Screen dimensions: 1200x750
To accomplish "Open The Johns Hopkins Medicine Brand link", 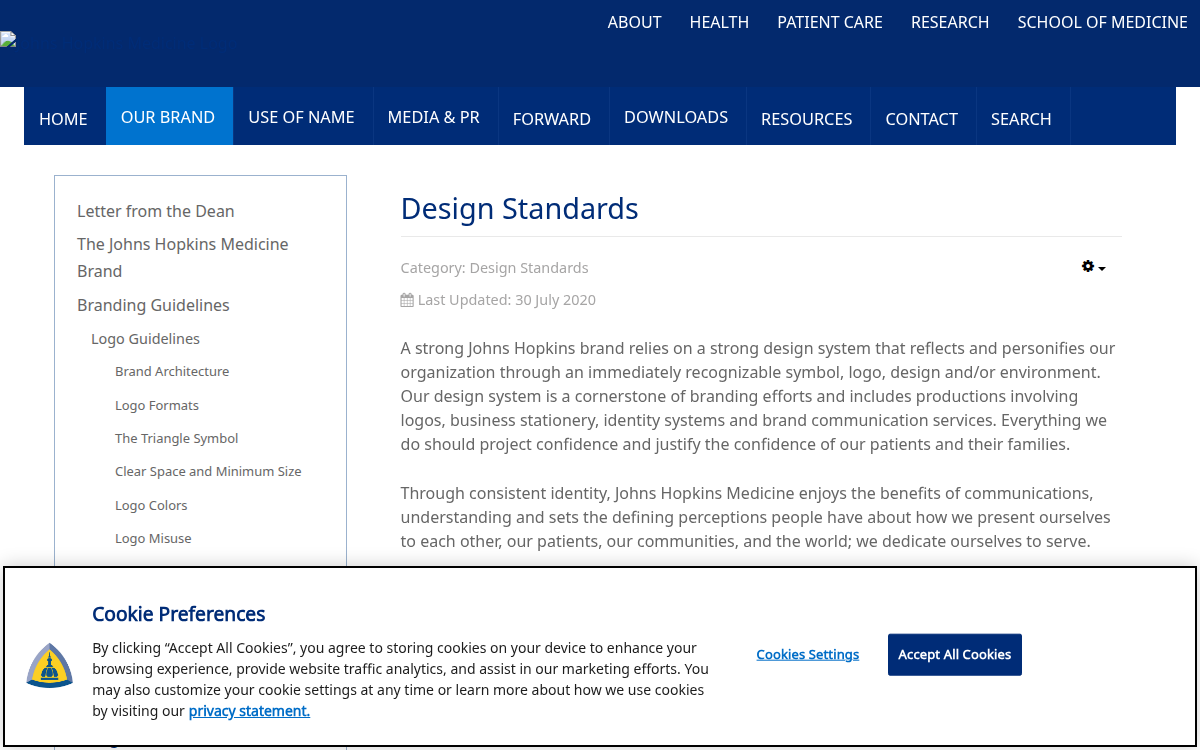I will (x=183, y=257).
